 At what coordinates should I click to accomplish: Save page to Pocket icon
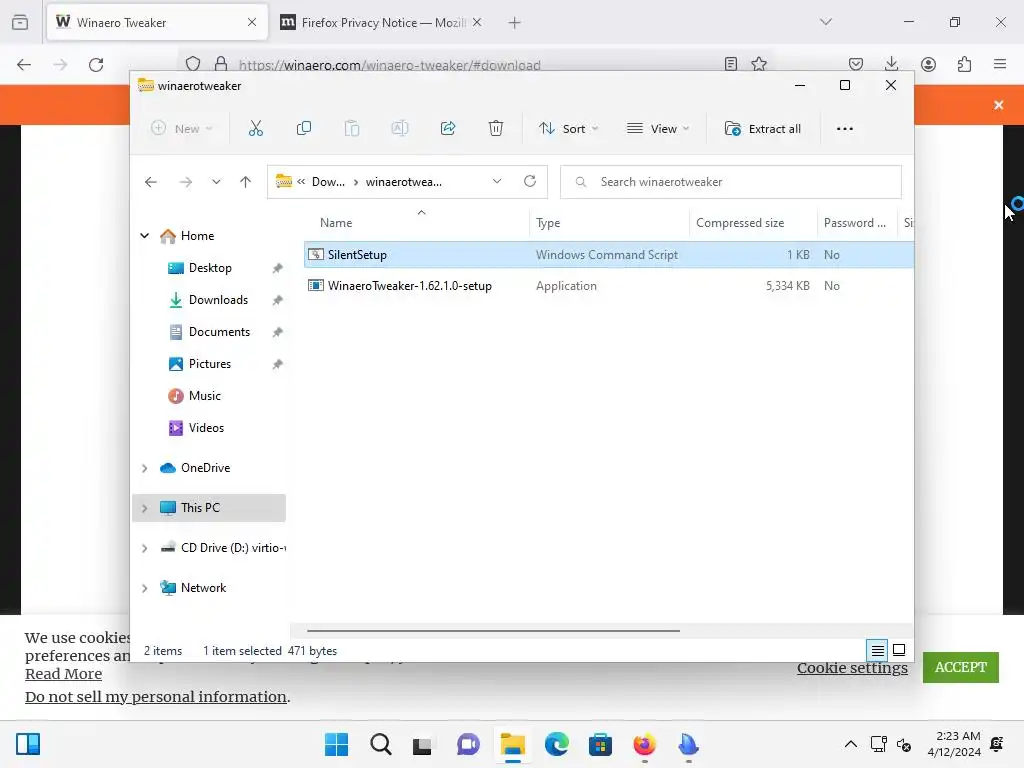(x=856, y=64)
